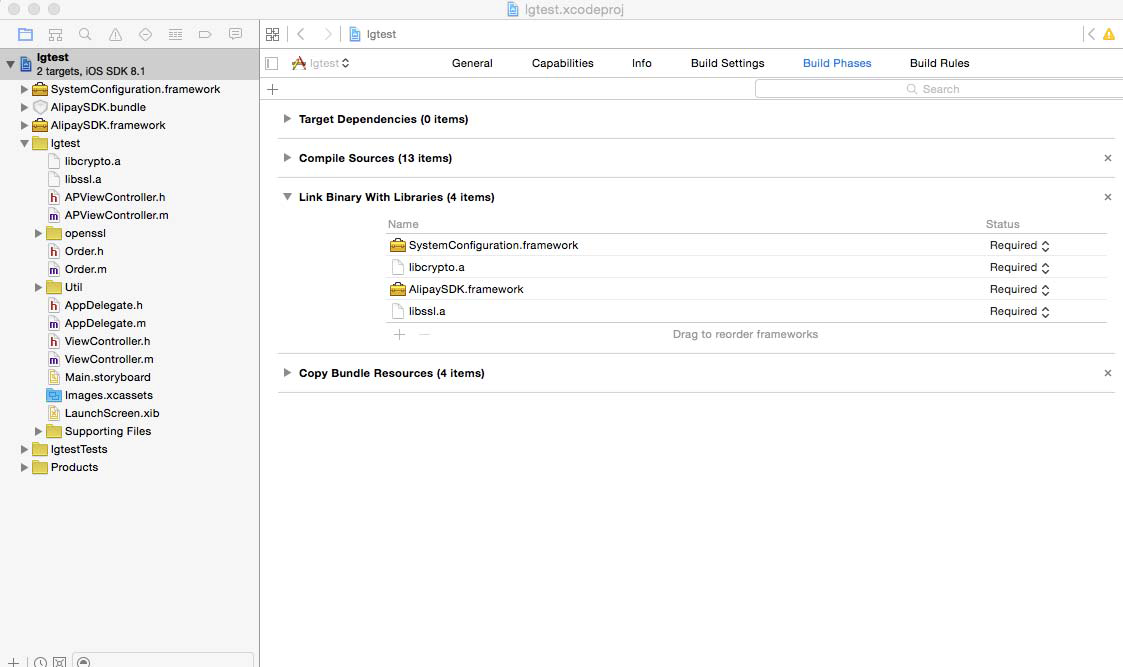This screenshot has height=667, width=1123.
Task: Expand the Util folder
Action: (x=39, y=287)
